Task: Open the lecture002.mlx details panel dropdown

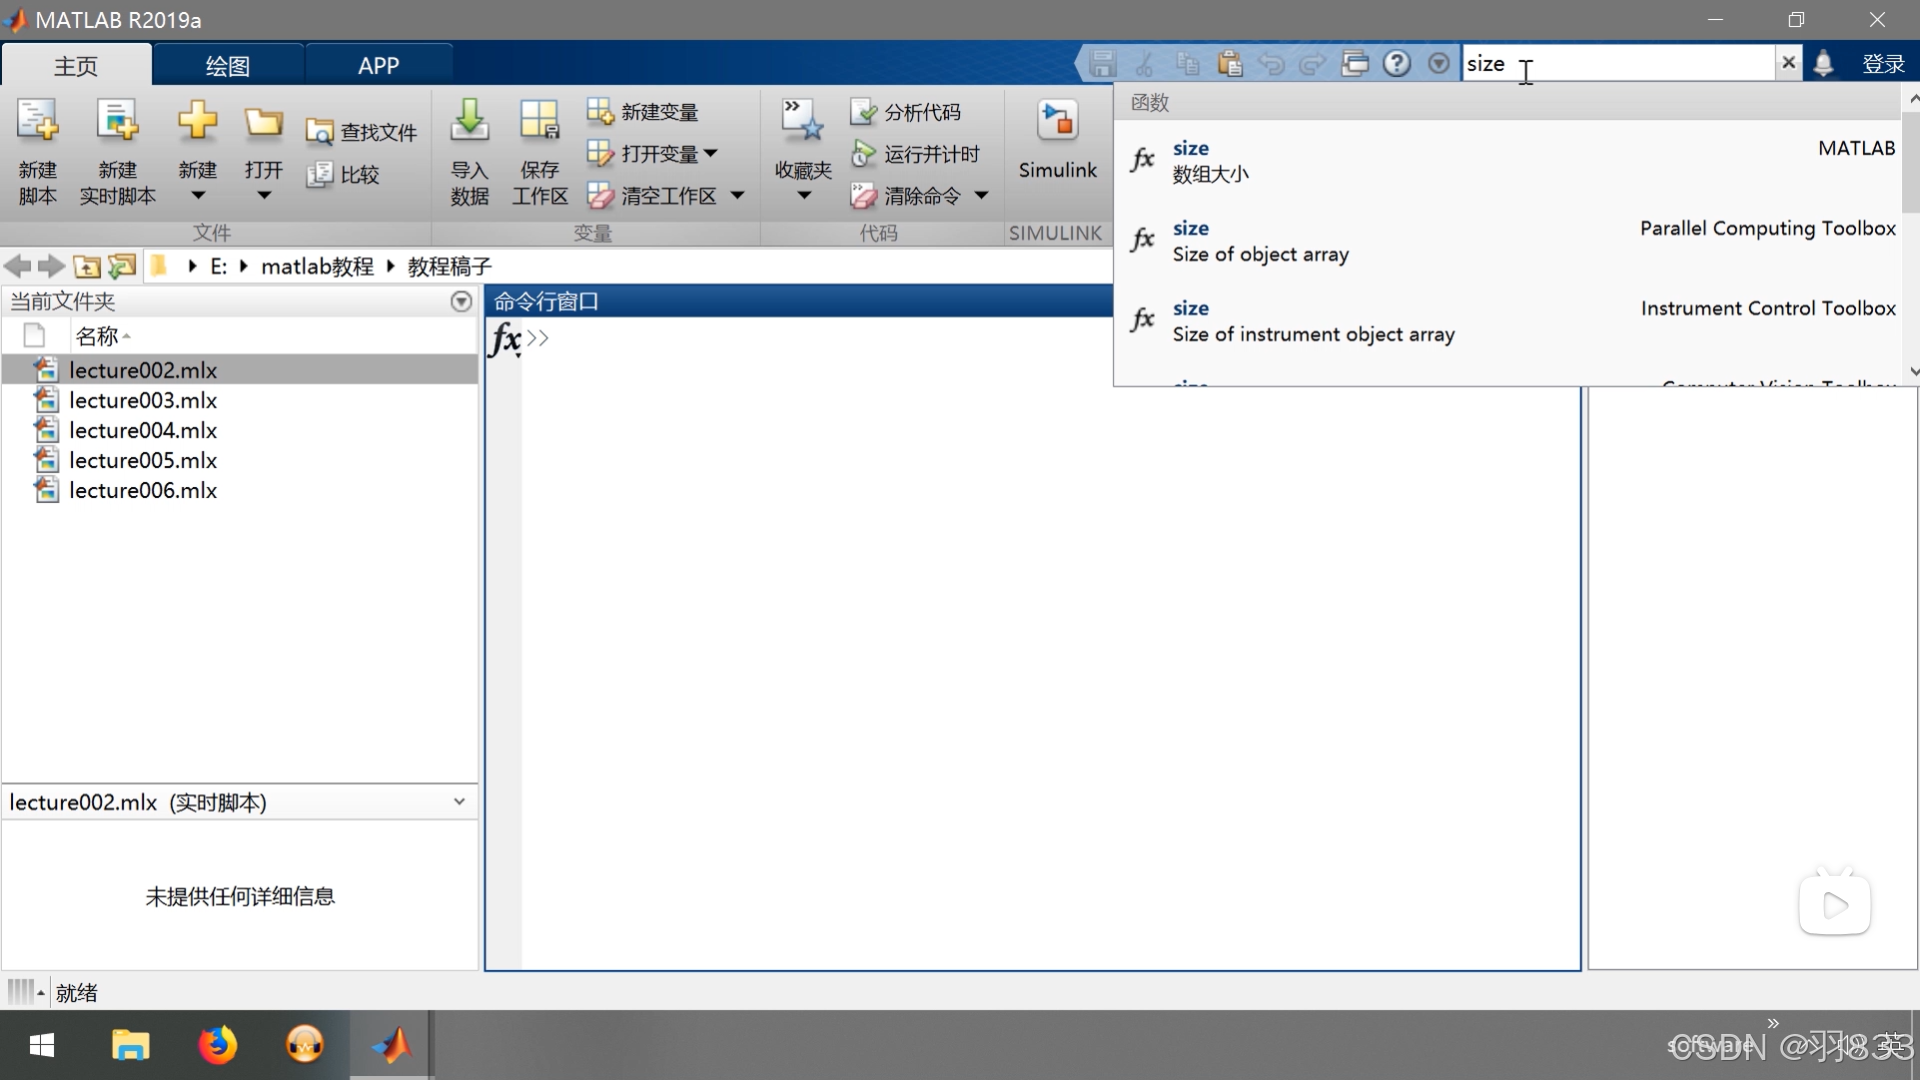Action: (459, 802)
